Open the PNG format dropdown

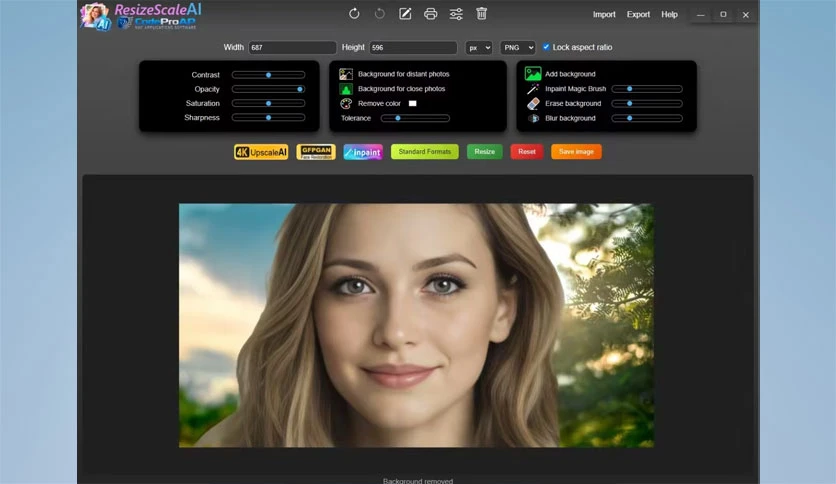coord(518,47)
